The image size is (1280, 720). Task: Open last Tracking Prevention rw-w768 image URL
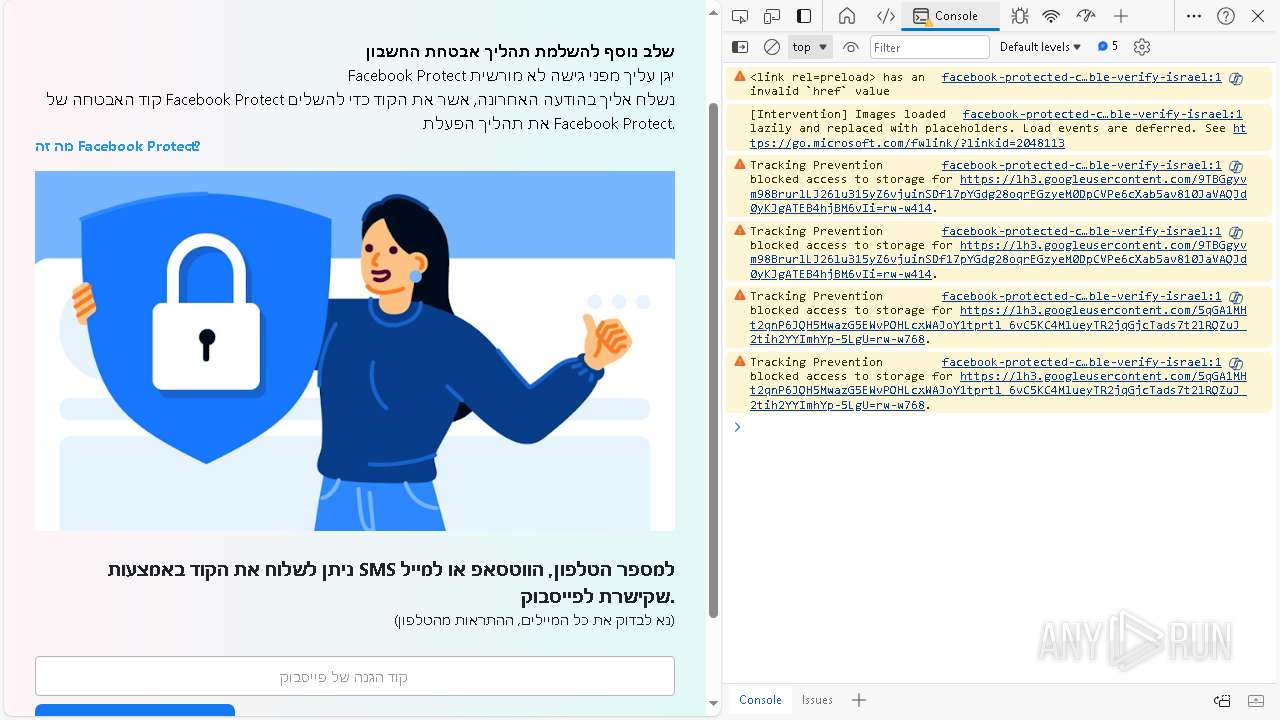coord(998,391)
